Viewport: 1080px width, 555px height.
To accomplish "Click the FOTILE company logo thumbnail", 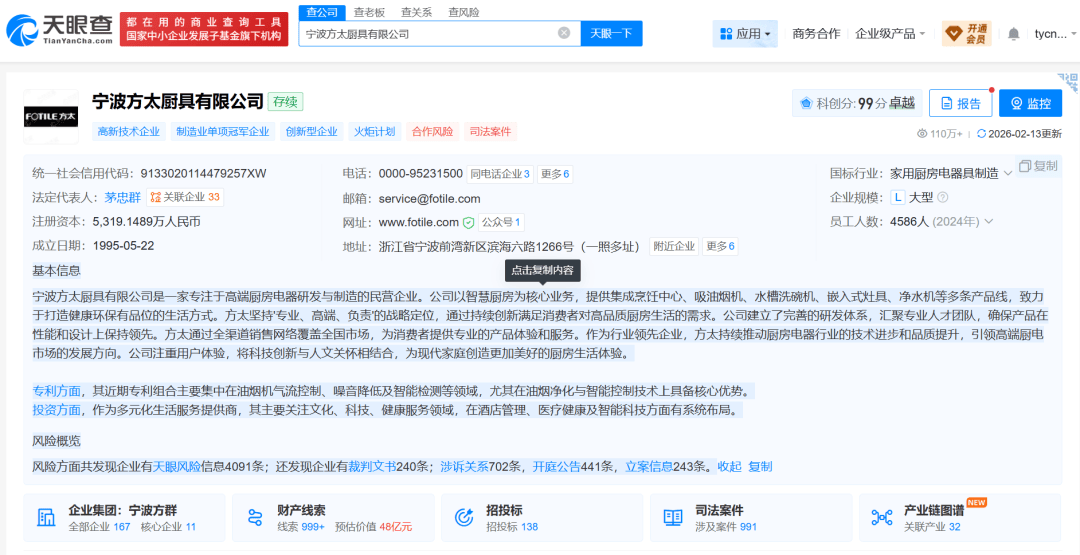I will [50, 117].
